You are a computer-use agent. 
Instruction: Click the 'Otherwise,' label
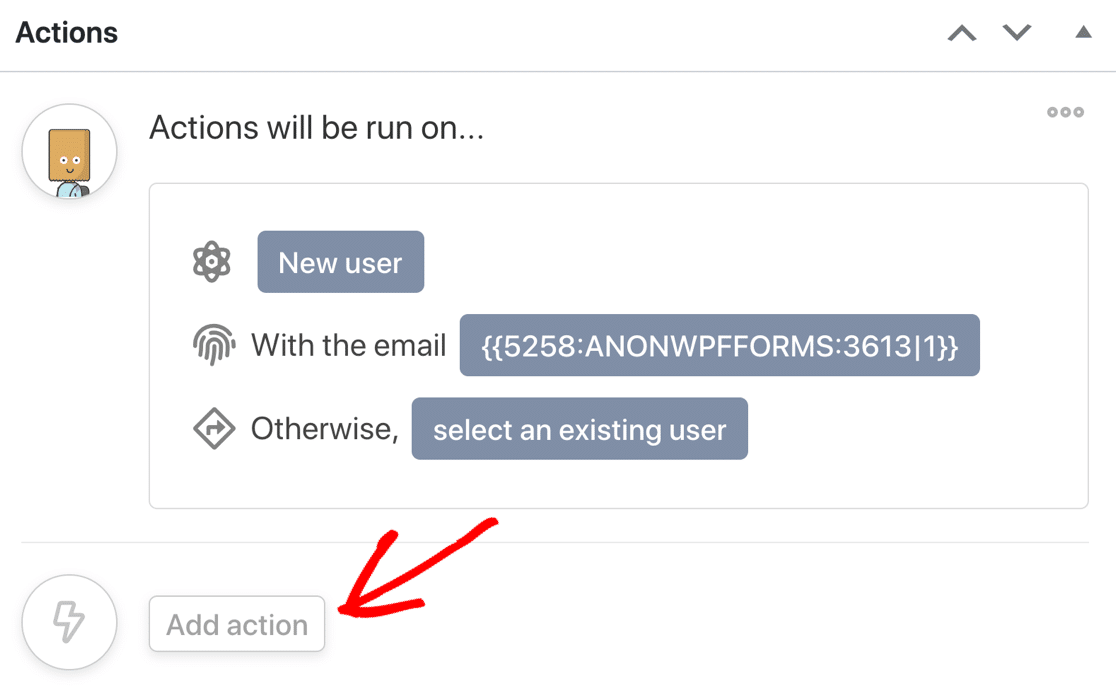point(324,429)
